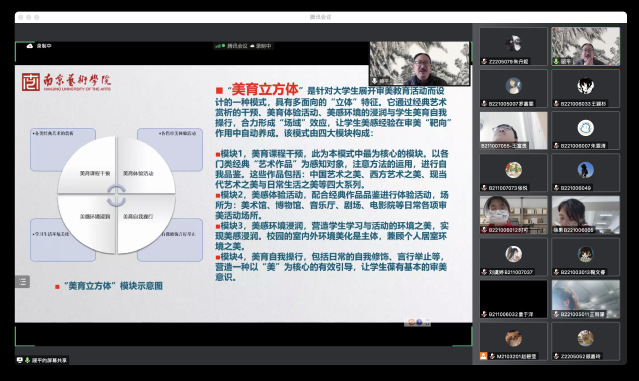Click the 顾平的屏幕共享 label at bottom left

tap(49, 360)
